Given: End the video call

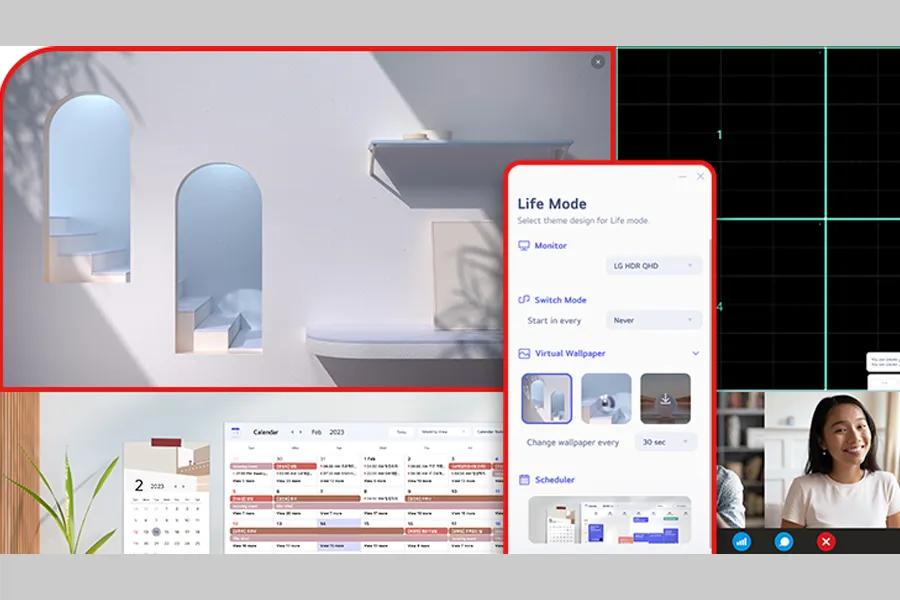Looking at the screenshot, I should (x=825, y=542).
